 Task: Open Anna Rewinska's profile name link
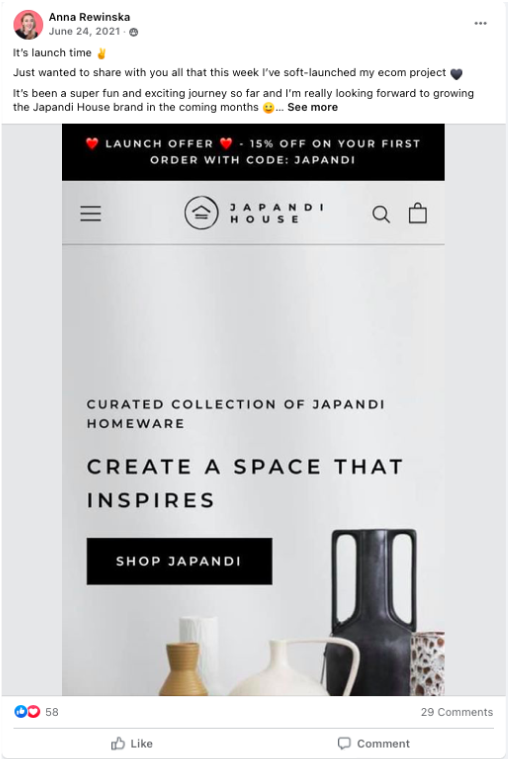point(89,17)
